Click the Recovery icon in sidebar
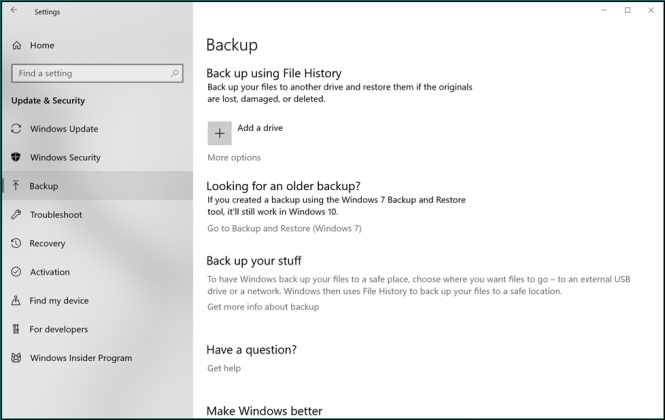Viewport: 665px width, 420px height. (x=17, y=244)
